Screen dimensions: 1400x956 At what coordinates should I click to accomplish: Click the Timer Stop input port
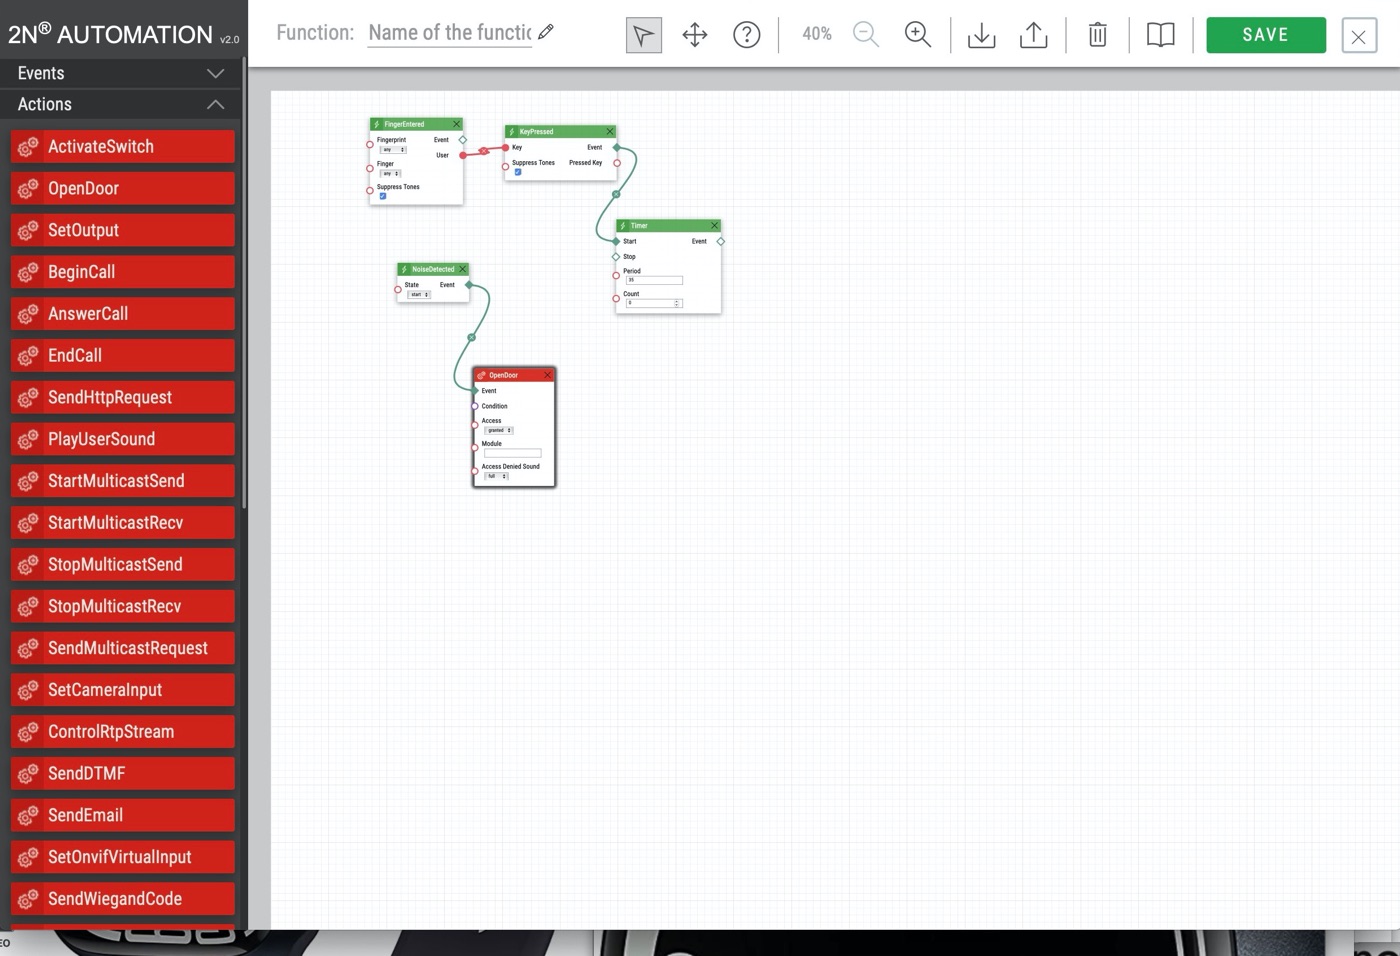click(x=616, y=257)
